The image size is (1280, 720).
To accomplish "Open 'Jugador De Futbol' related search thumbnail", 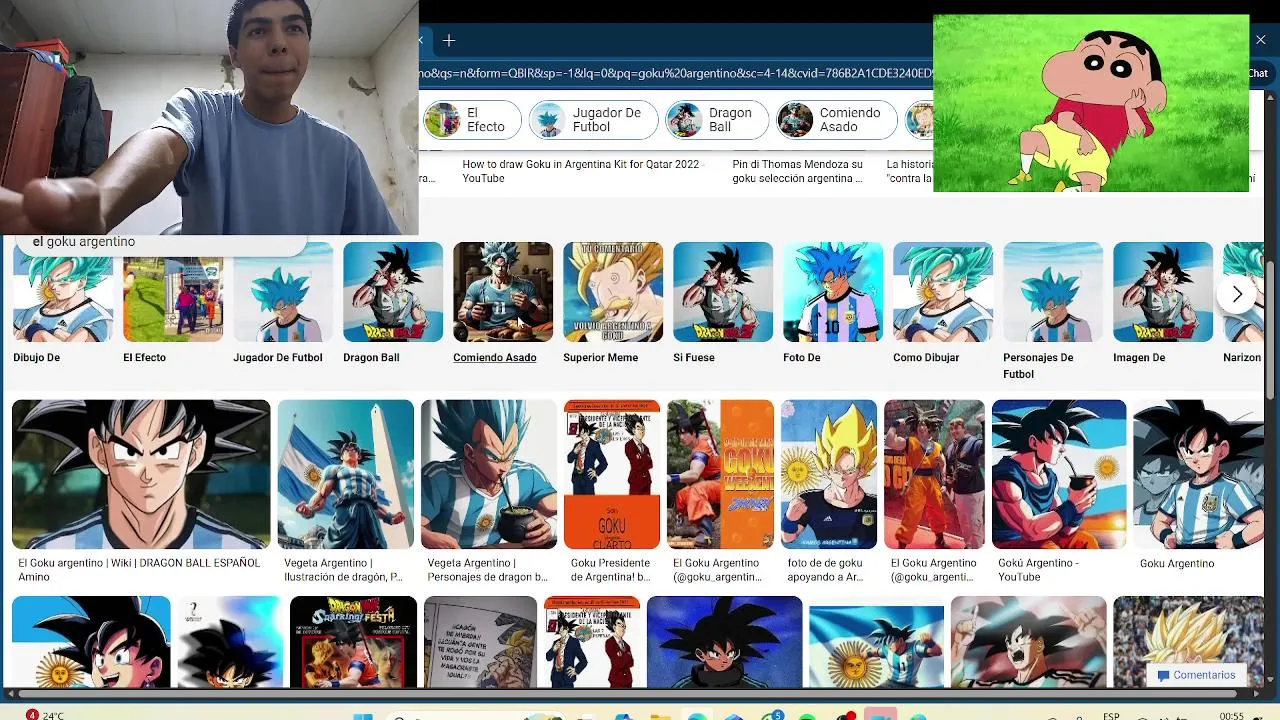I will 283,292.
